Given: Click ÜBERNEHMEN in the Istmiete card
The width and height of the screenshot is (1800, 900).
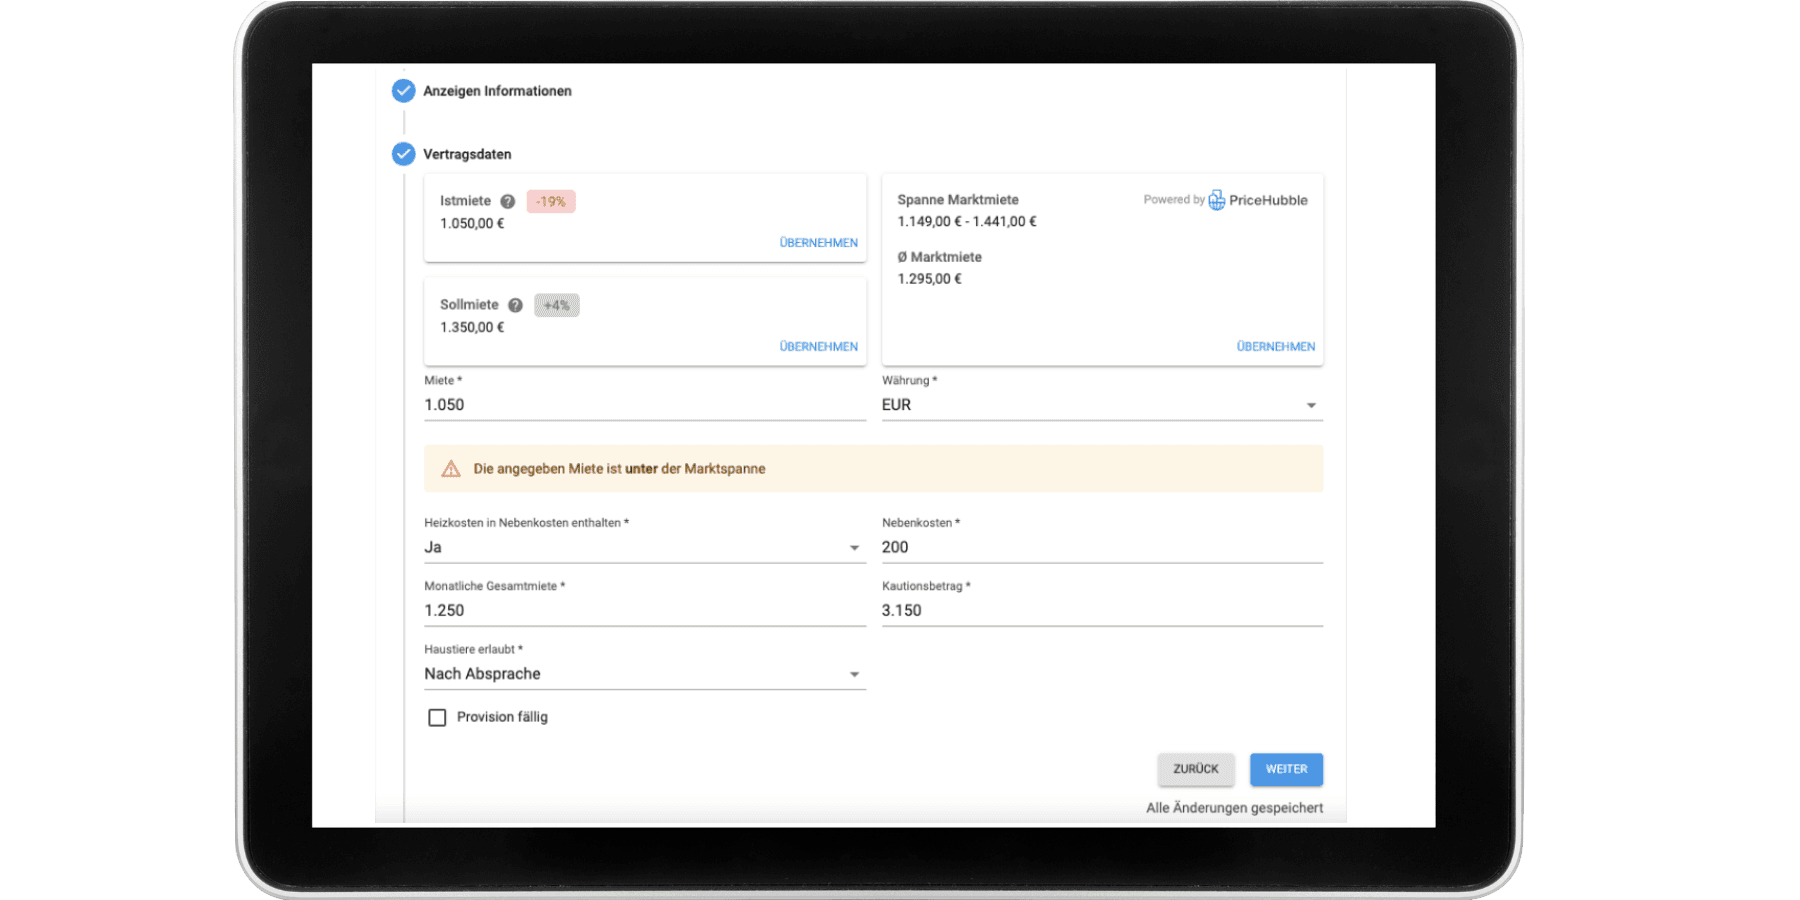Looking at the screenshot, I should click(x=818, y=243).
